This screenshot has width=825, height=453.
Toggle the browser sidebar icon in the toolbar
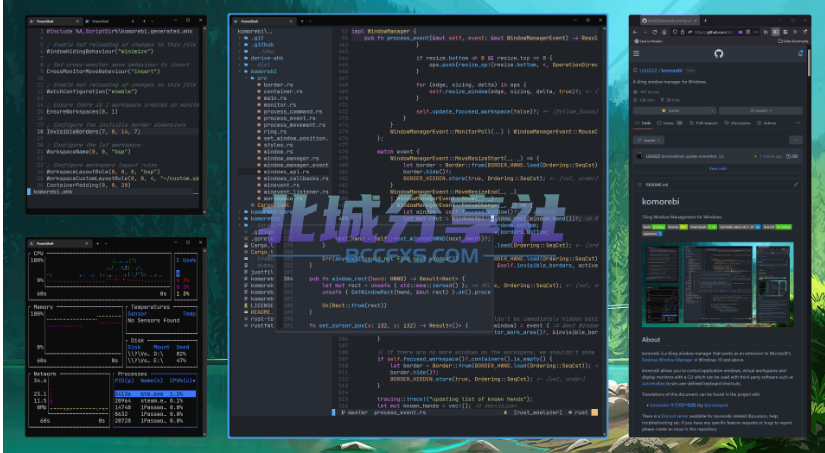(776, 32)
